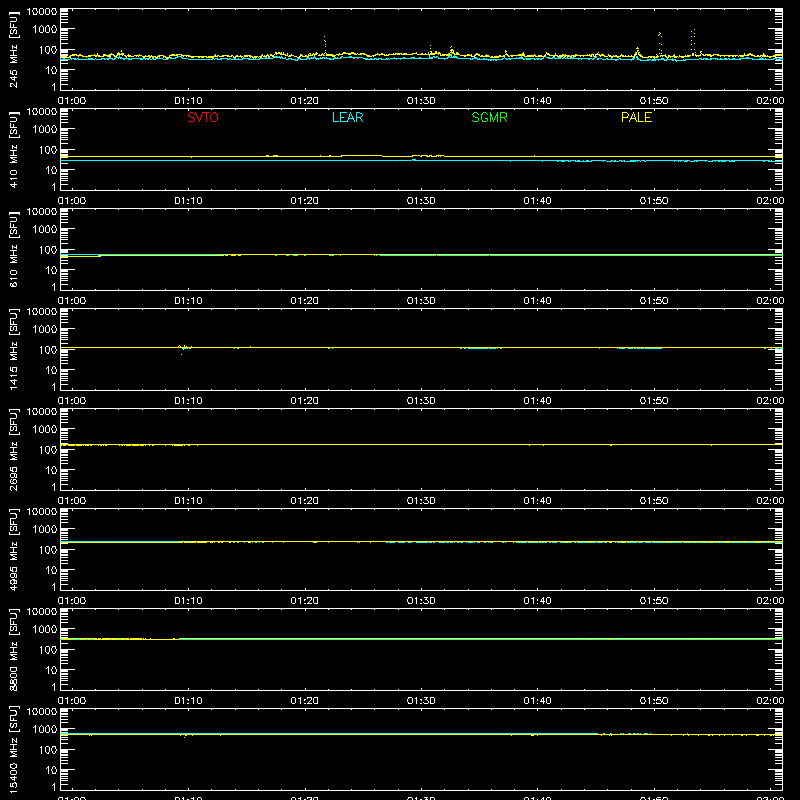800x800 pixels.
Task: Click the 10000 tick label on 4995 MHz axis
Action: (42, 512)
